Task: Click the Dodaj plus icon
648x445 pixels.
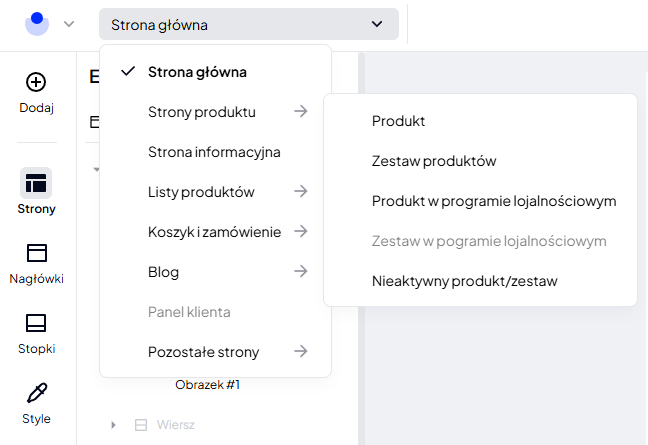Action: click(x=36, y=82)
